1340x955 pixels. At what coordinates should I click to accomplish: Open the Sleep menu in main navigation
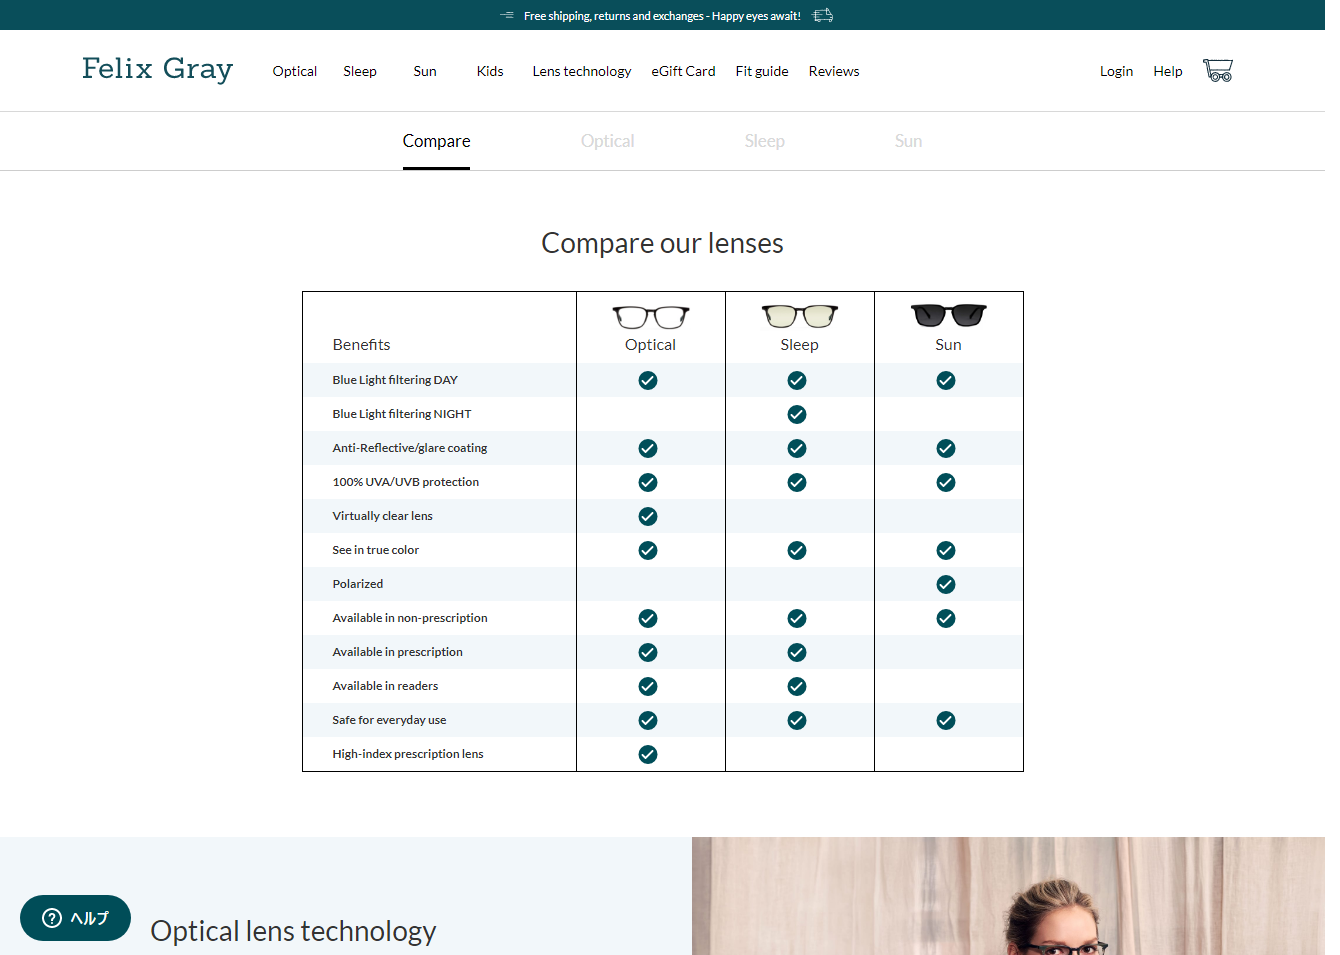pyautogui.click(x=360, y=71)
